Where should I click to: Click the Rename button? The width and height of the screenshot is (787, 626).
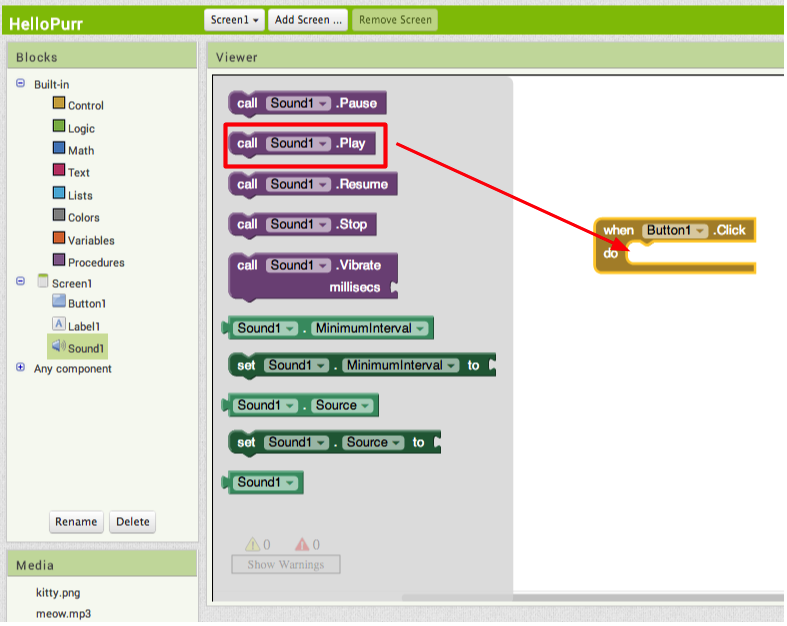(x=76, y=522)
